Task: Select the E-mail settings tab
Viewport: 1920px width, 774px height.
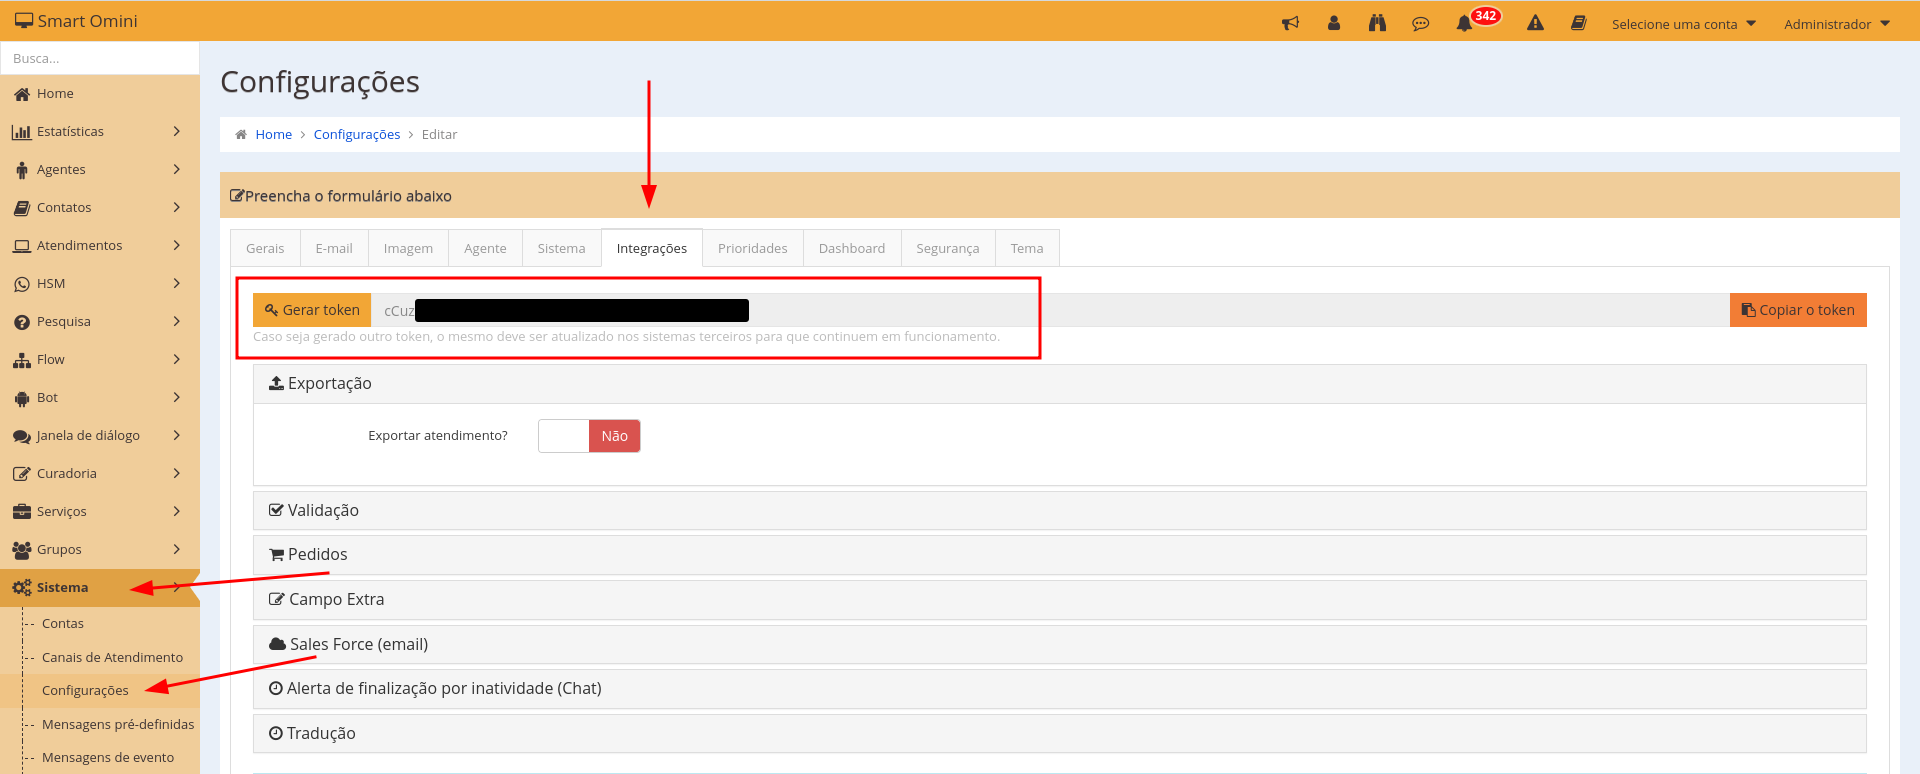Action: (x=334, y=248)
